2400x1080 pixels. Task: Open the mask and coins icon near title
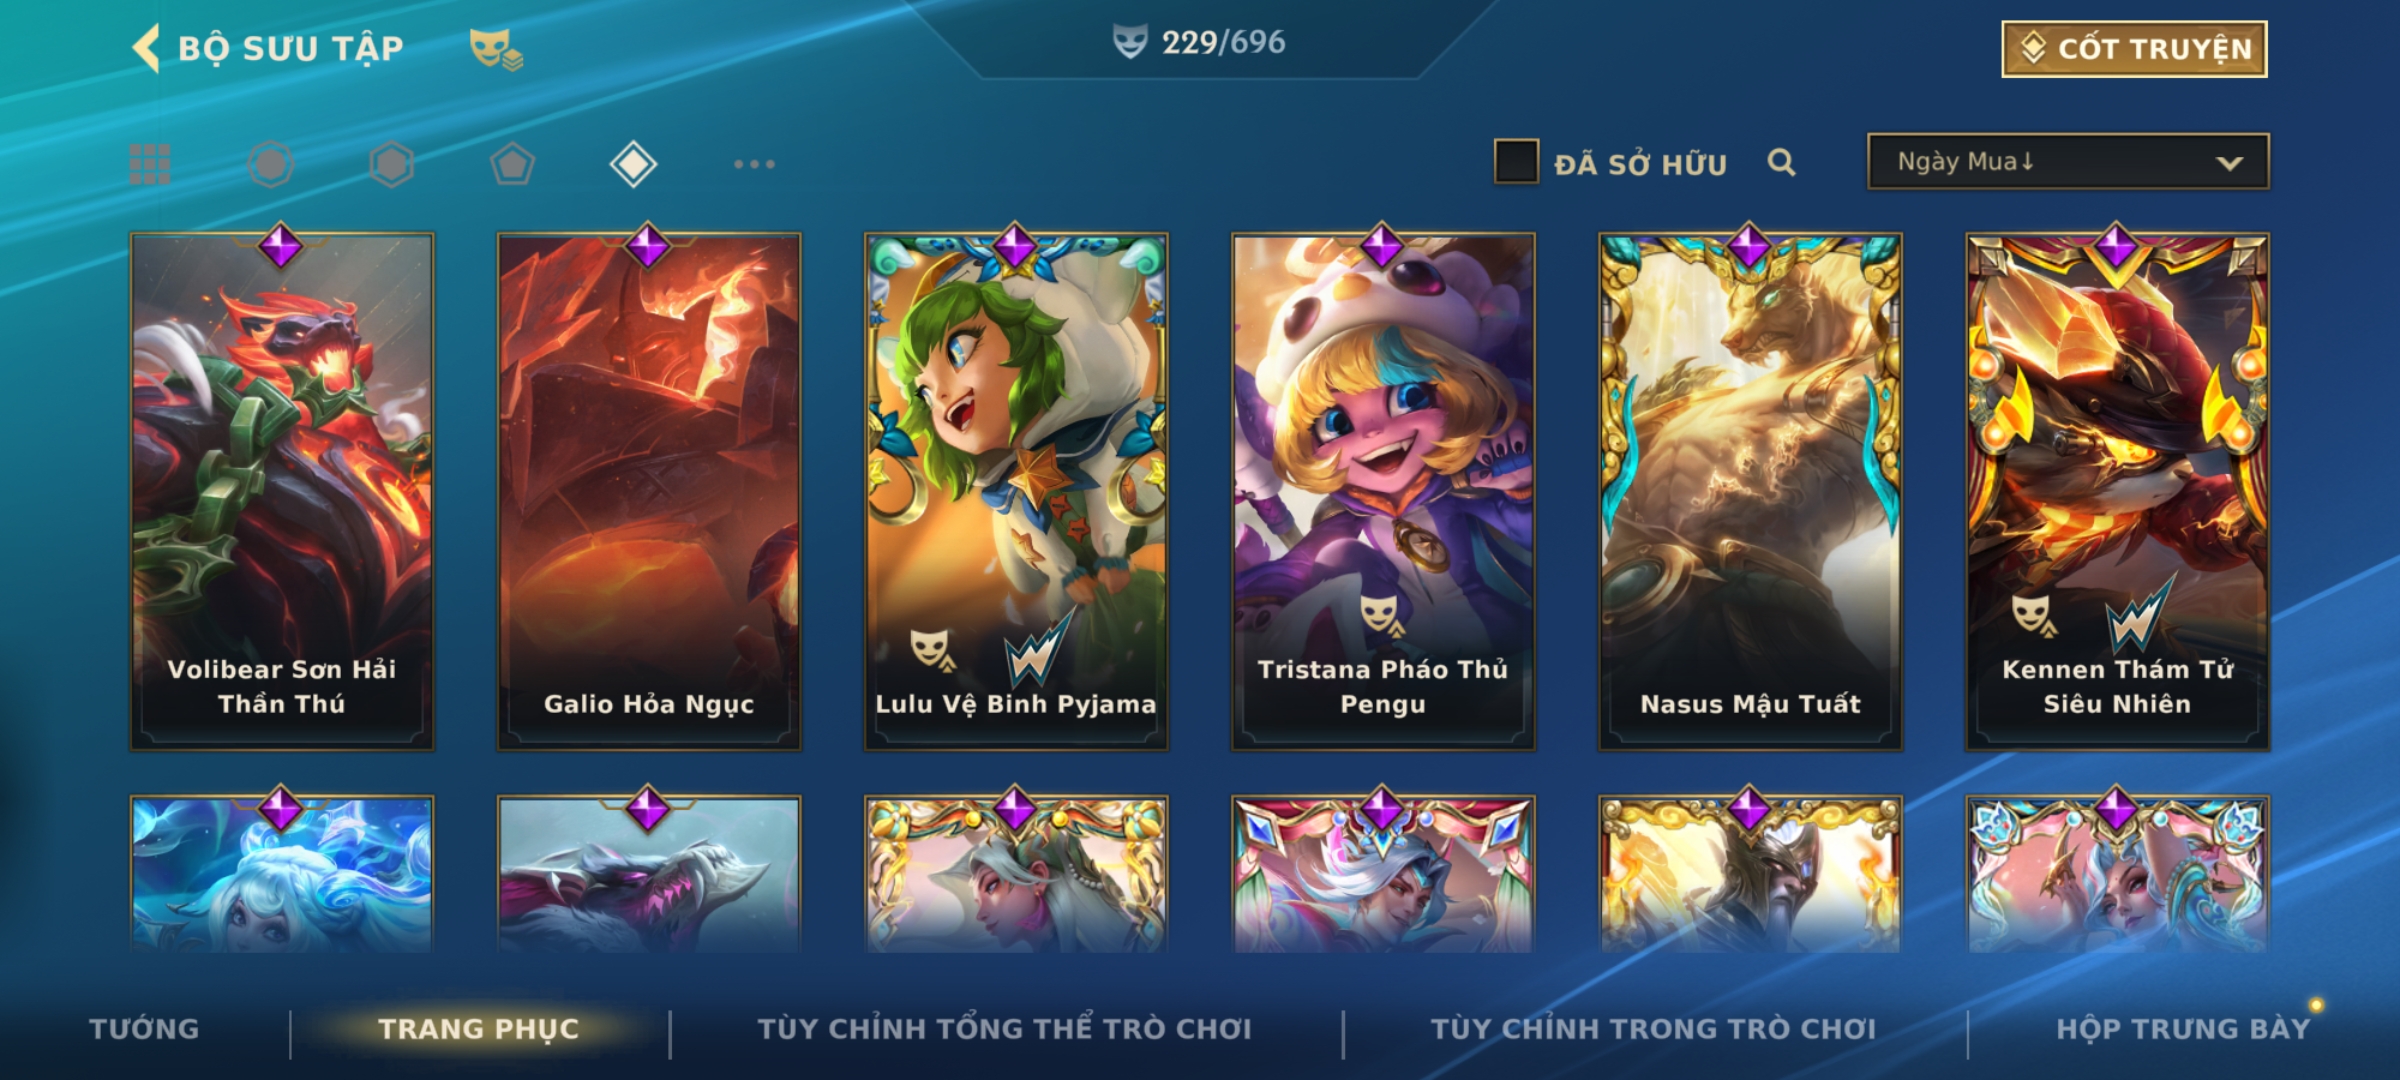(x=496, y=49)
